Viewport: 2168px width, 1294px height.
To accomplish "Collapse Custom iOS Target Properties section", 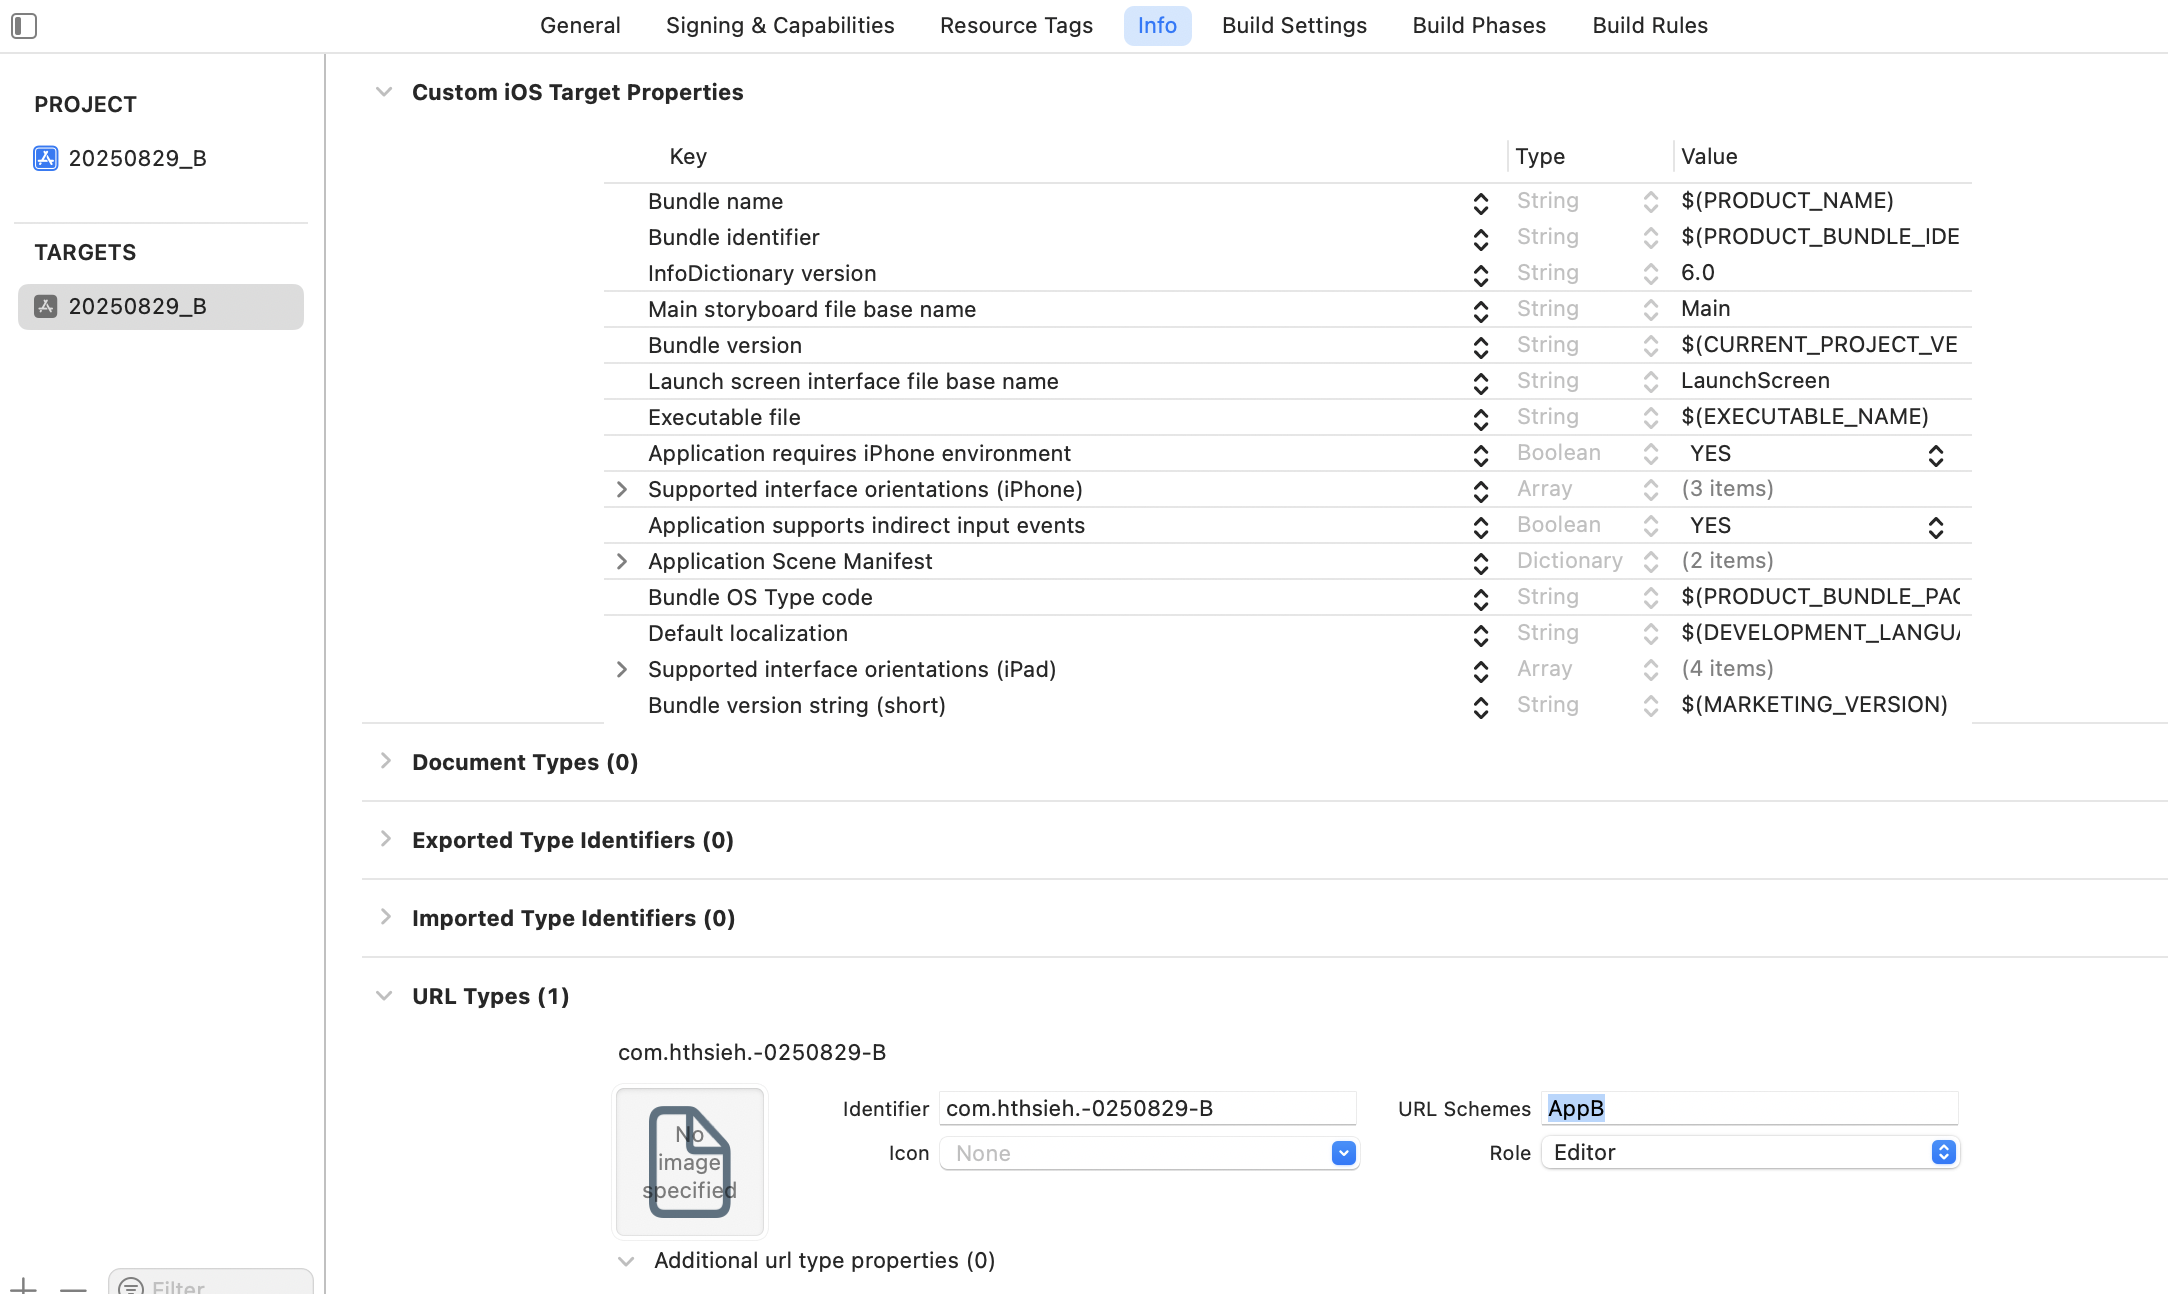I will (384, 92).
